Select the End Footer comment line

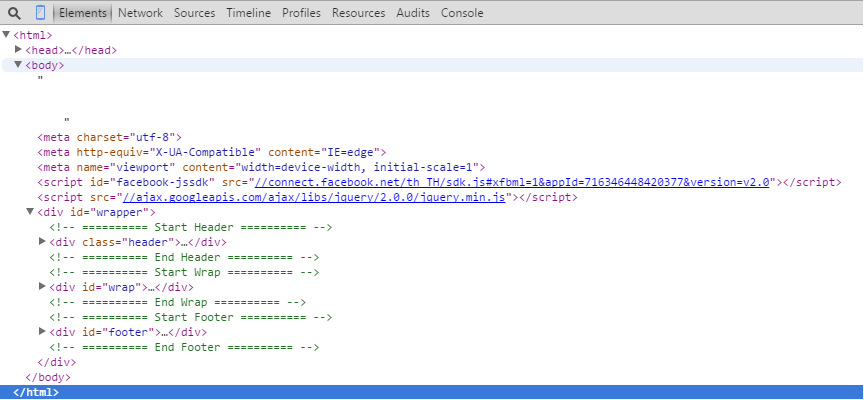click(x=184, y=347)
